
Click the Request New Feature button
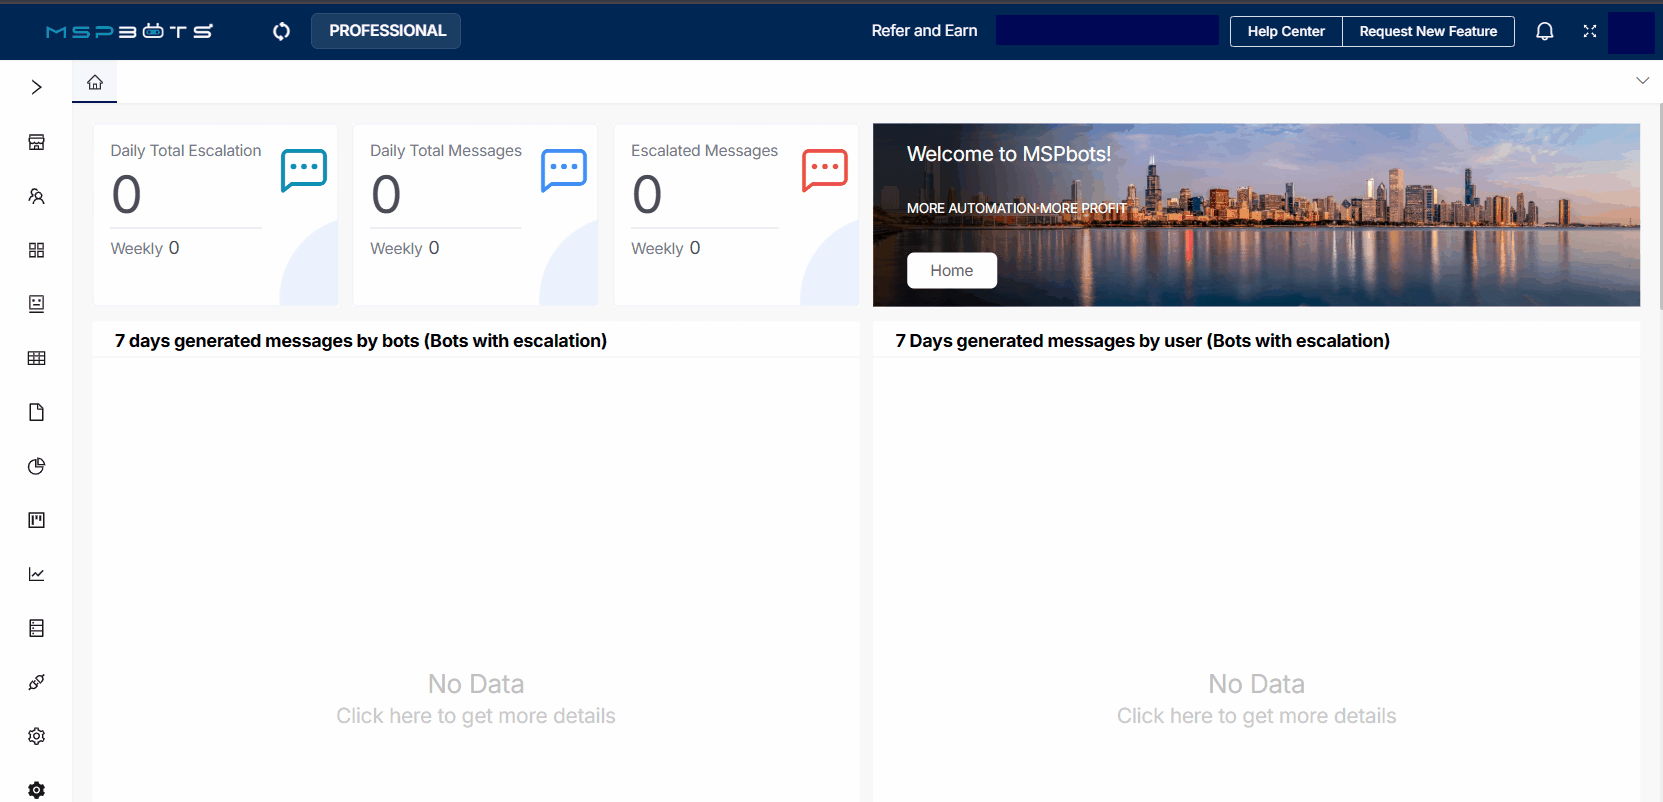pyautogui.click(x=1427, y=31)
